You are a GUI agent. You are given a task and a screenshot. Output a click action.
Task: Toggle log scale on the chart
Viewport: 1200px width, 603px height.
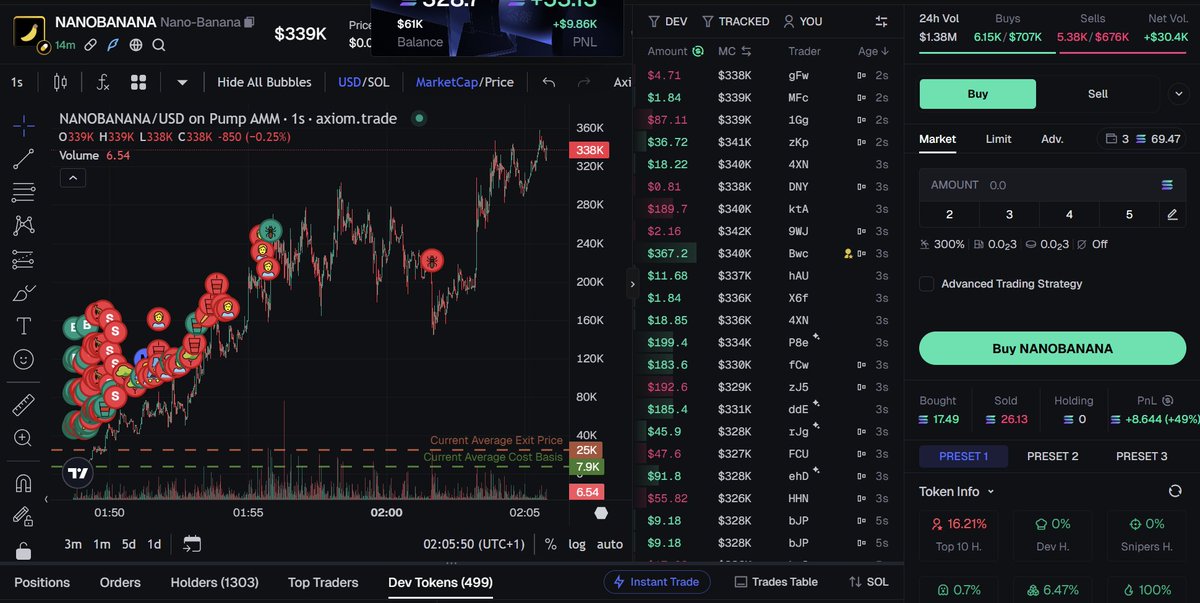pyautogui.click(x=577, y=544)
